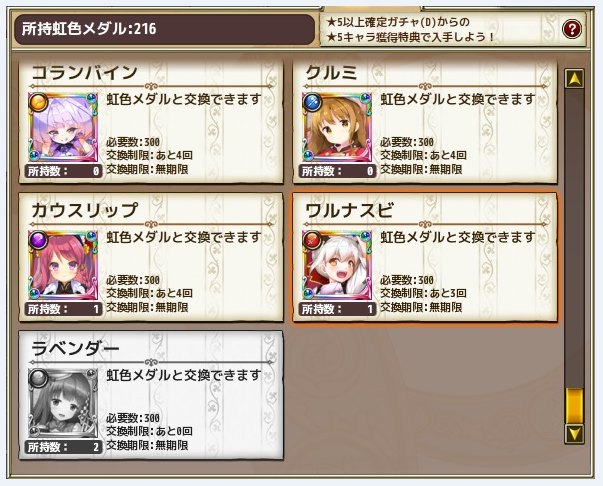Click the purple attribute icon on カウスリップ

click(x=38, y=240)
